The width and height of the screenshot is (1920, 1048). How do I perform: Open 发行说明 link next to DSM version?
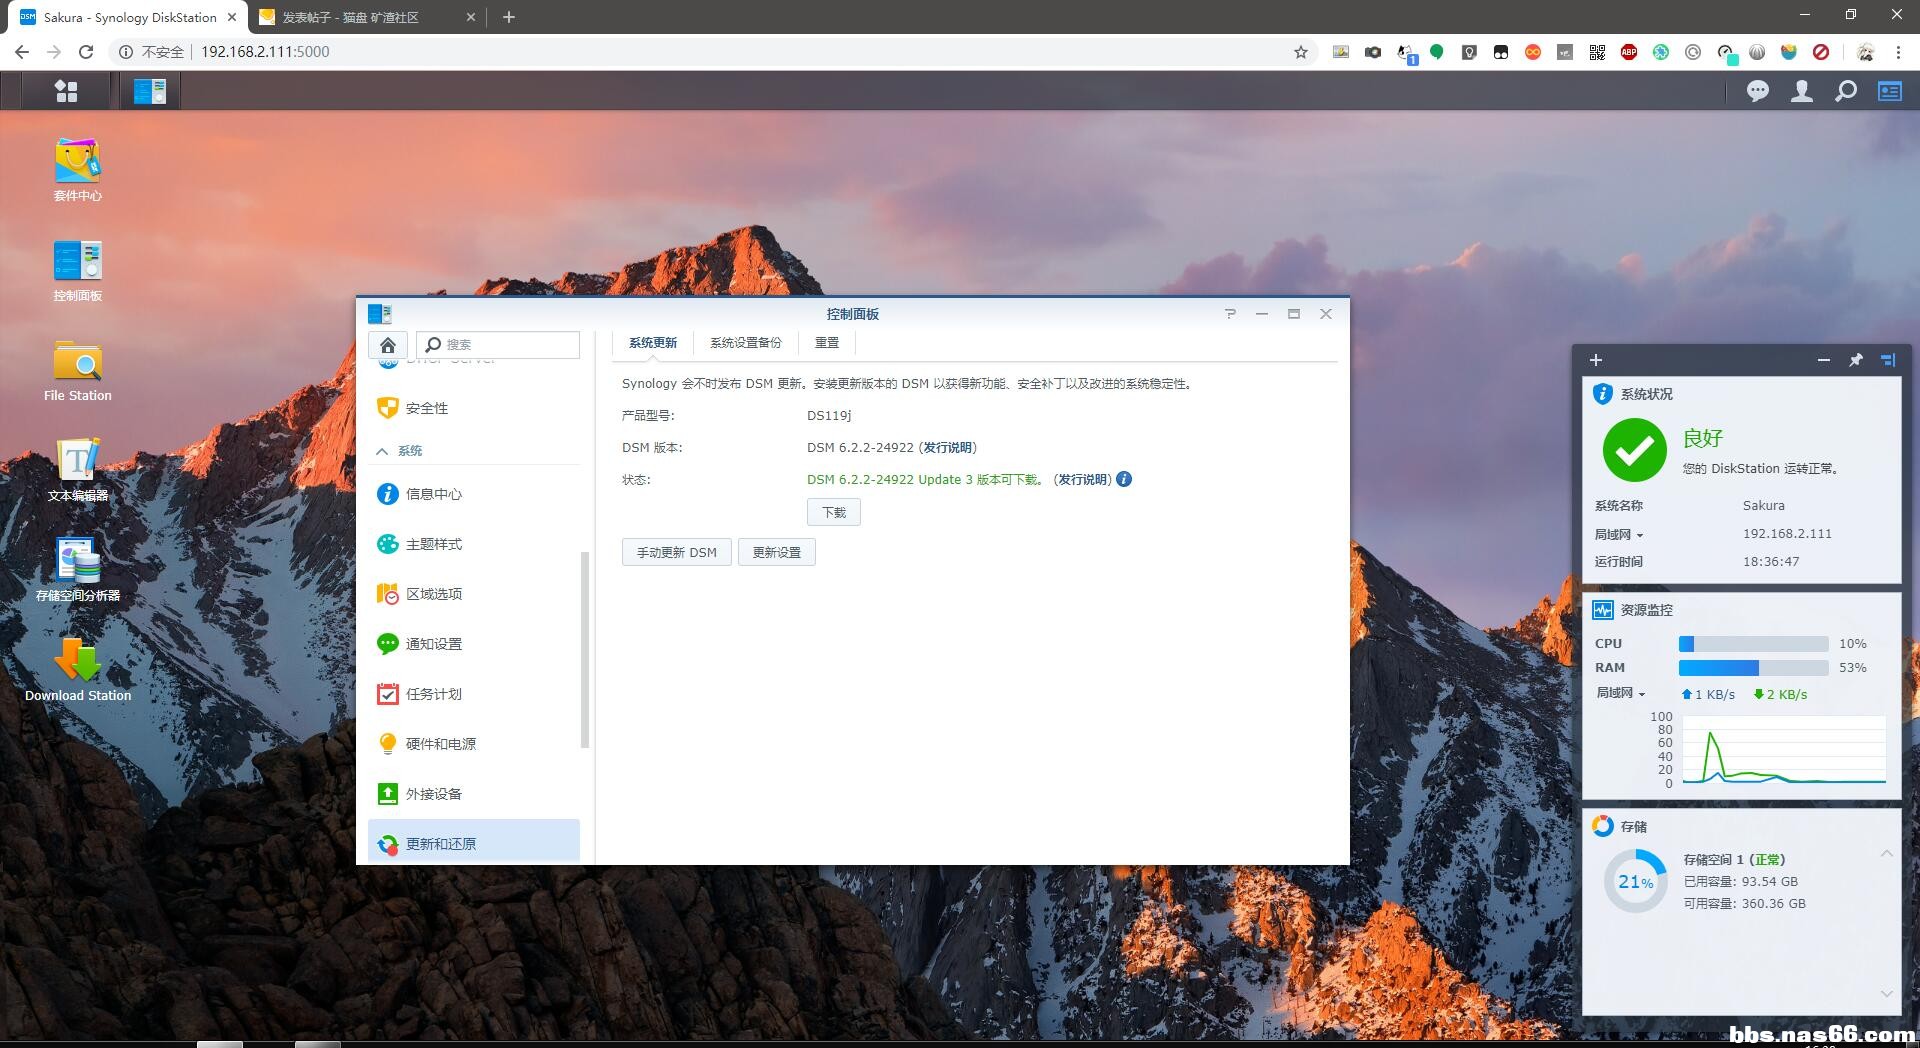coord(947,447)
